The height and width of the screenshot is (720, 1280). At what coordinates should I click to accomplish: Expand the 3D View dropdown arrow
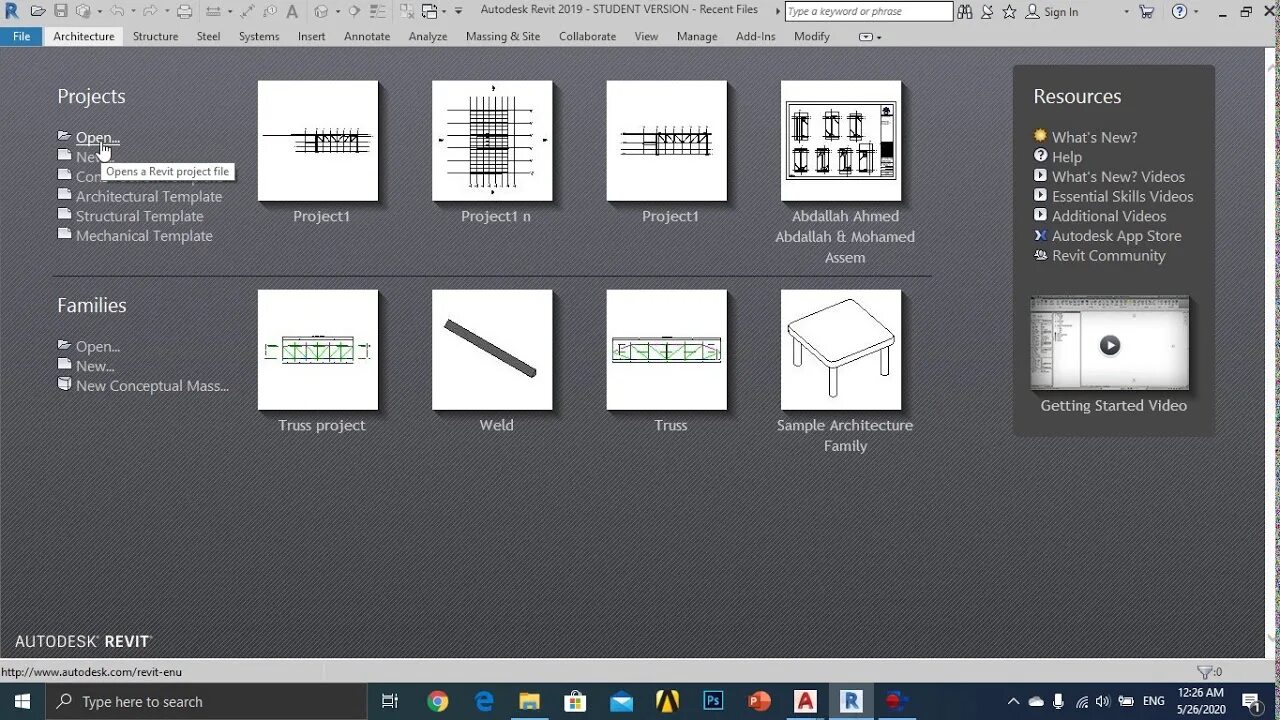point(338,12)
